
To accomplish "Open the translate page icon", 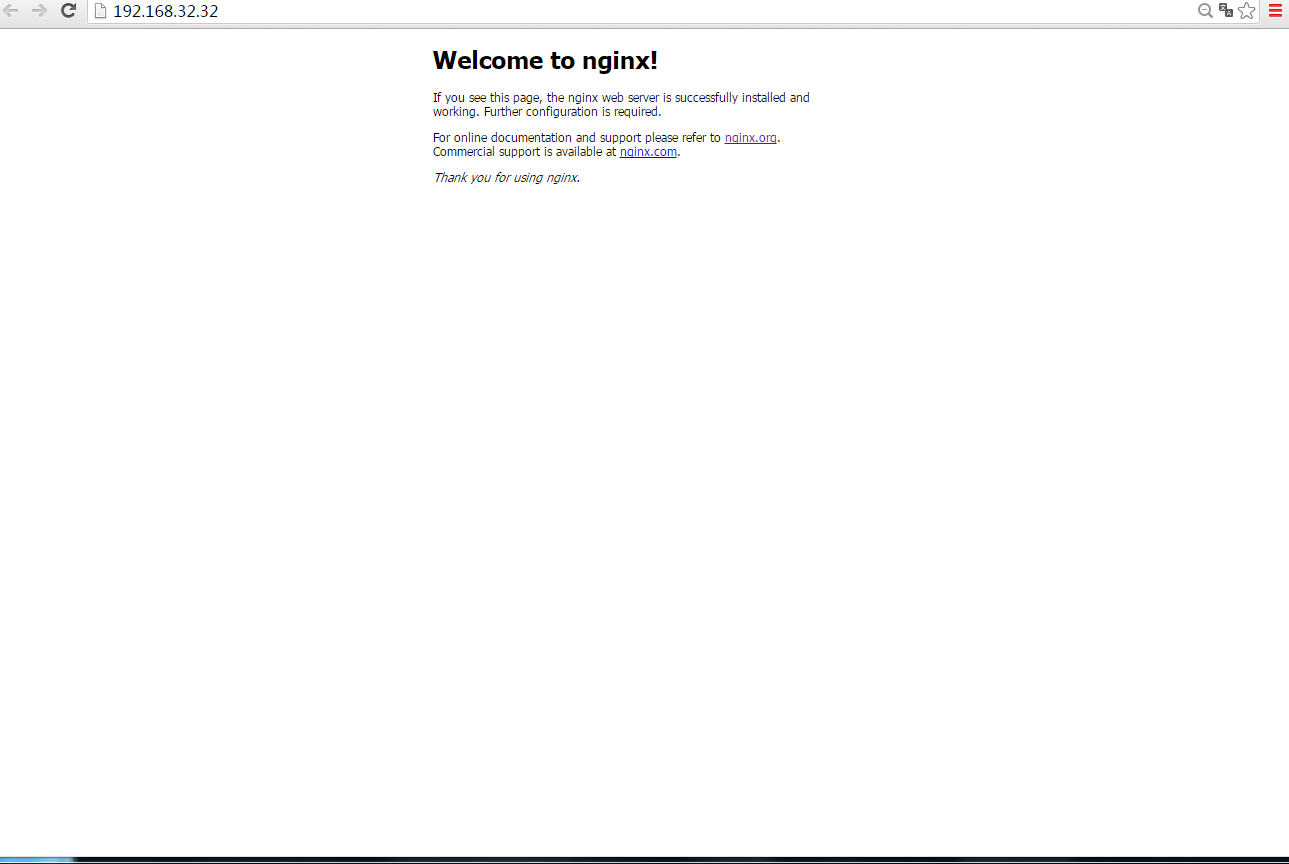I will coord(1225,11).
